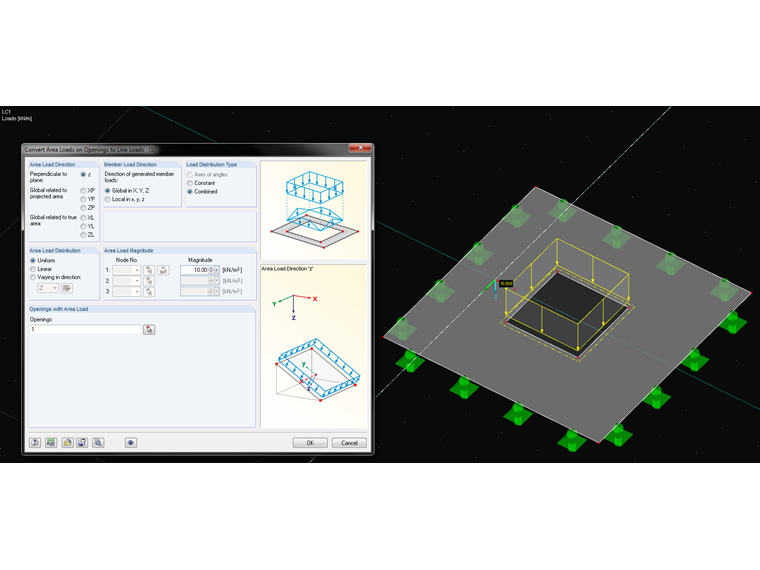Select the ZL true area direction

(x=83, y=235)
